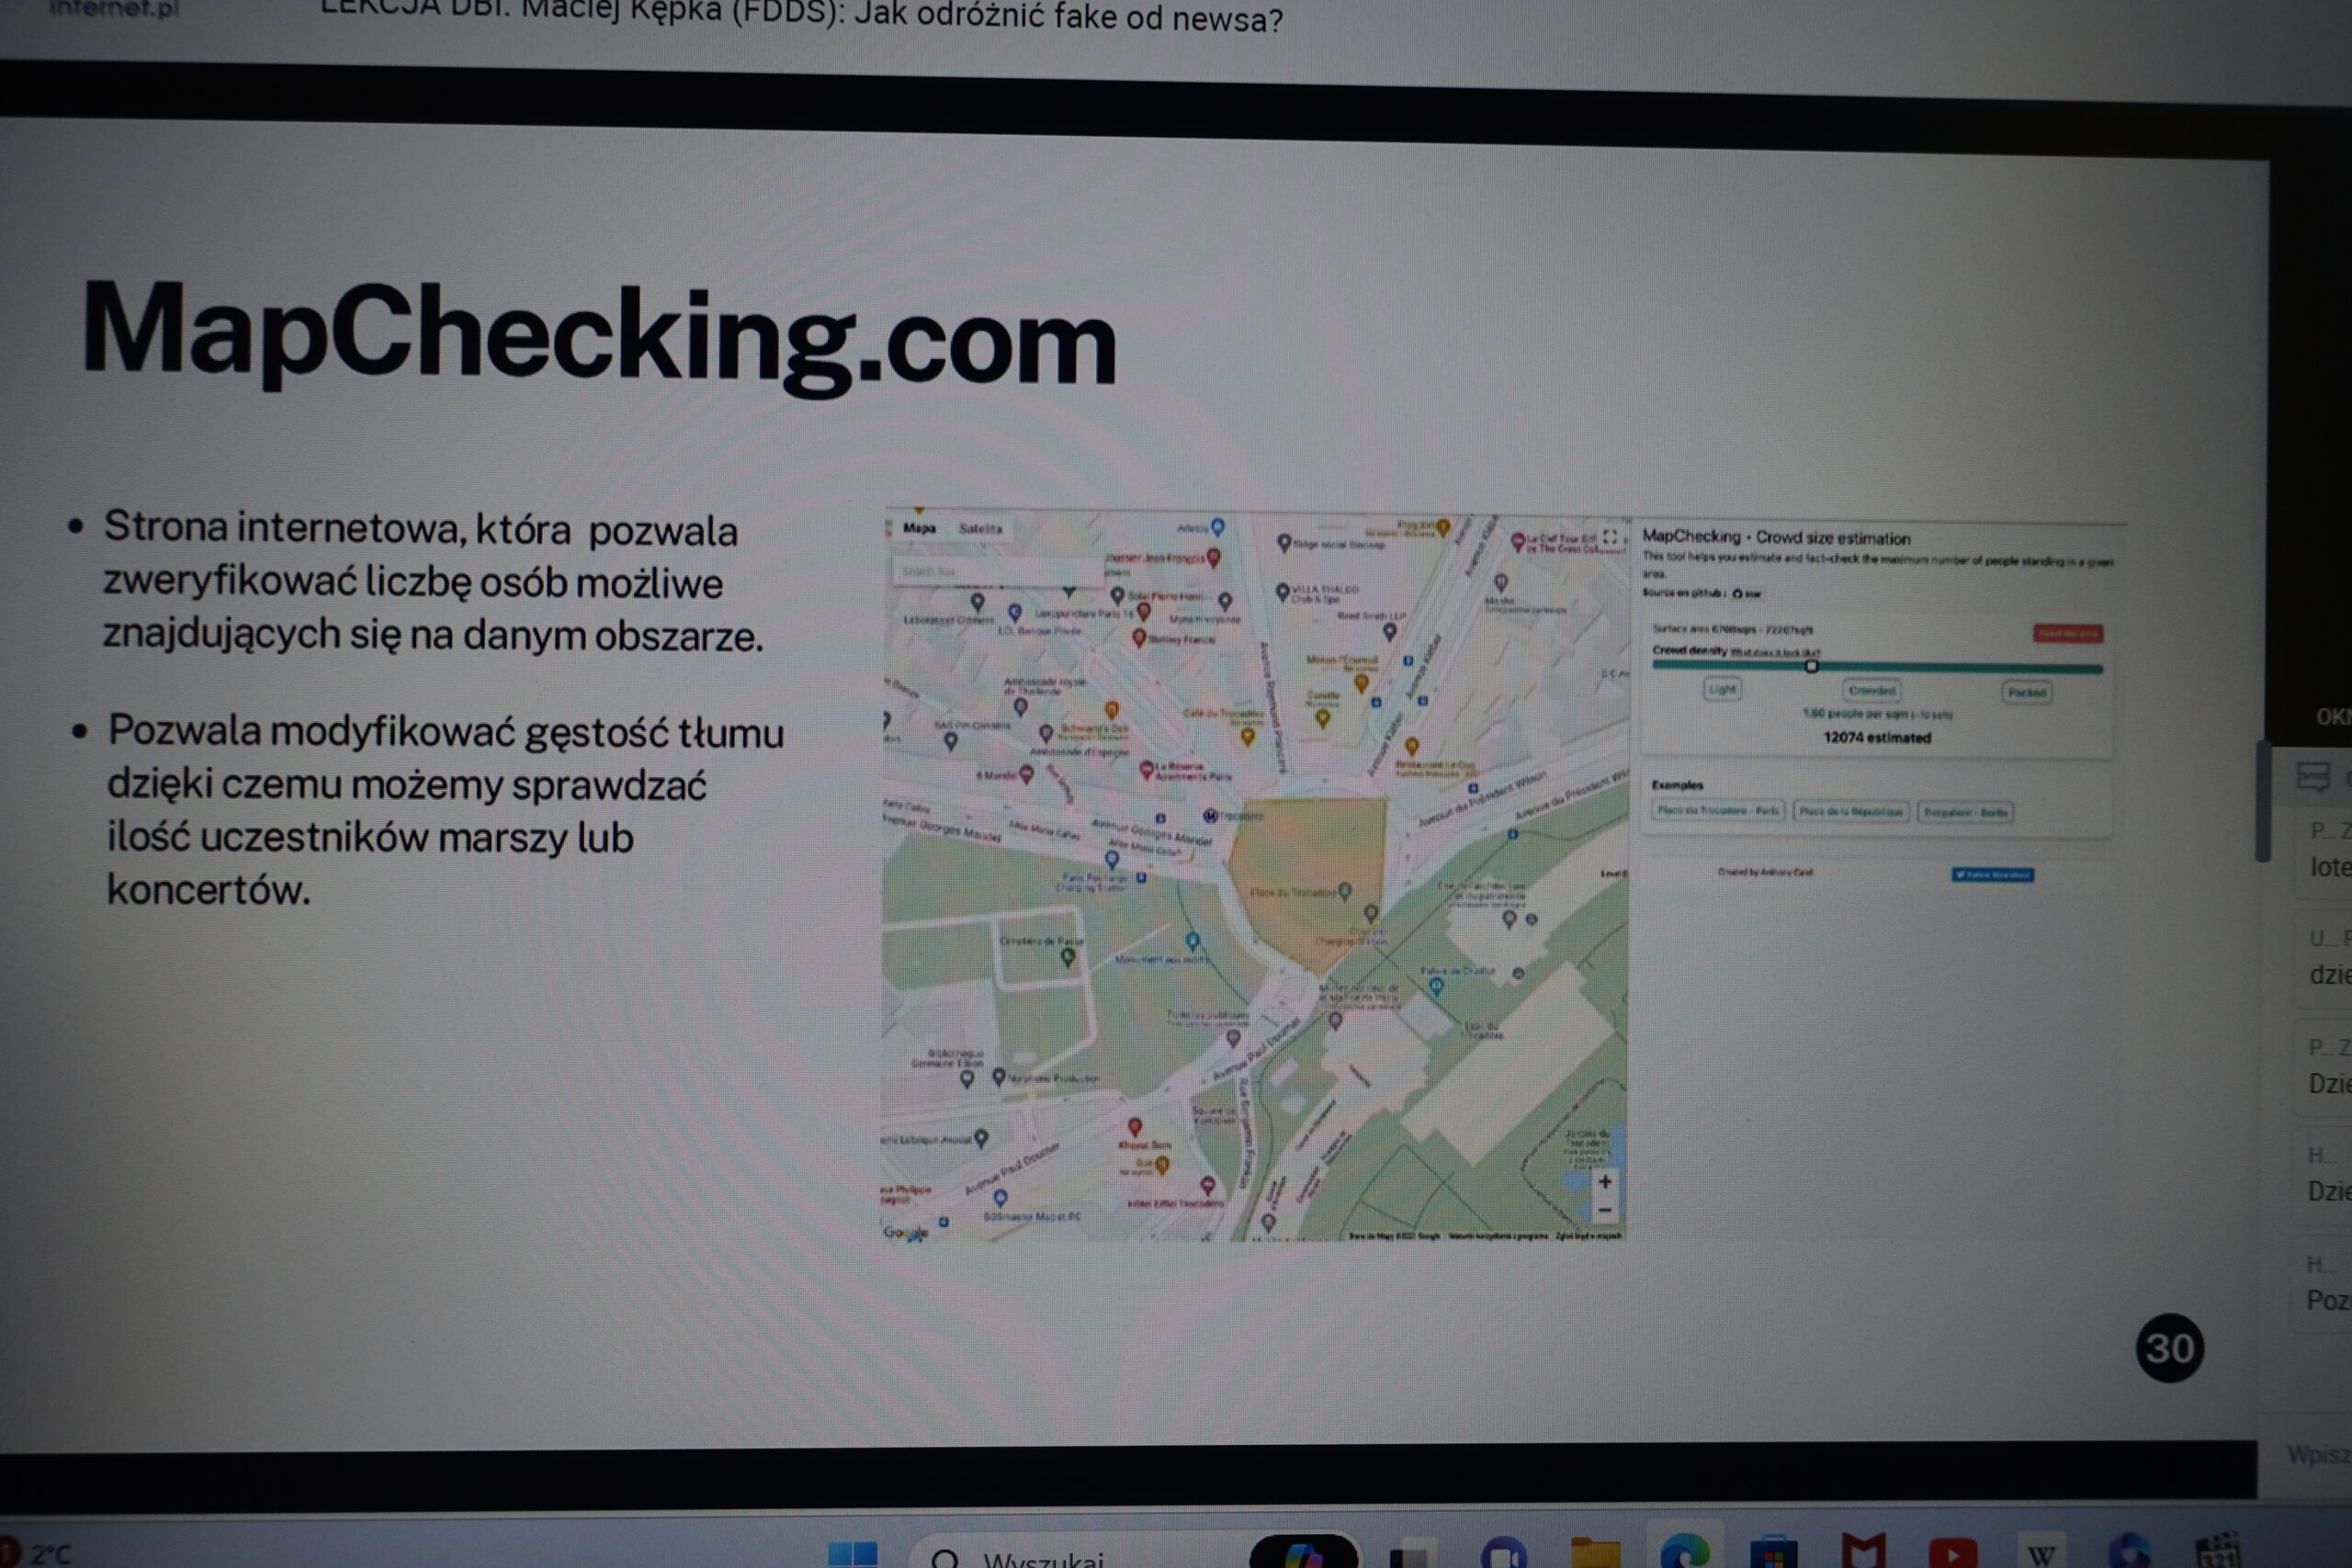Click the chat panel vertical scrollbar
2352x1568 pixels.
[2262, 800]
